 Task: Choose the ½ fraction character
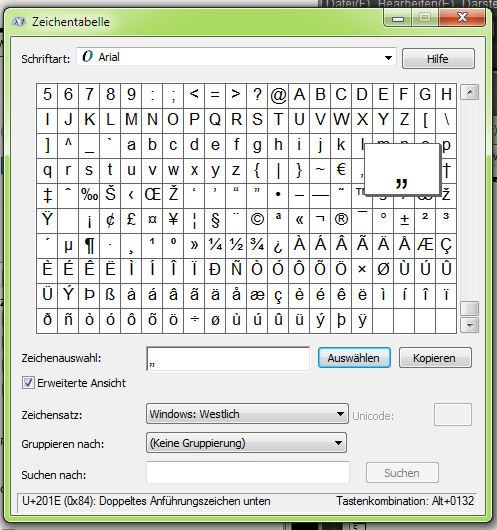(x=236, y=245)
